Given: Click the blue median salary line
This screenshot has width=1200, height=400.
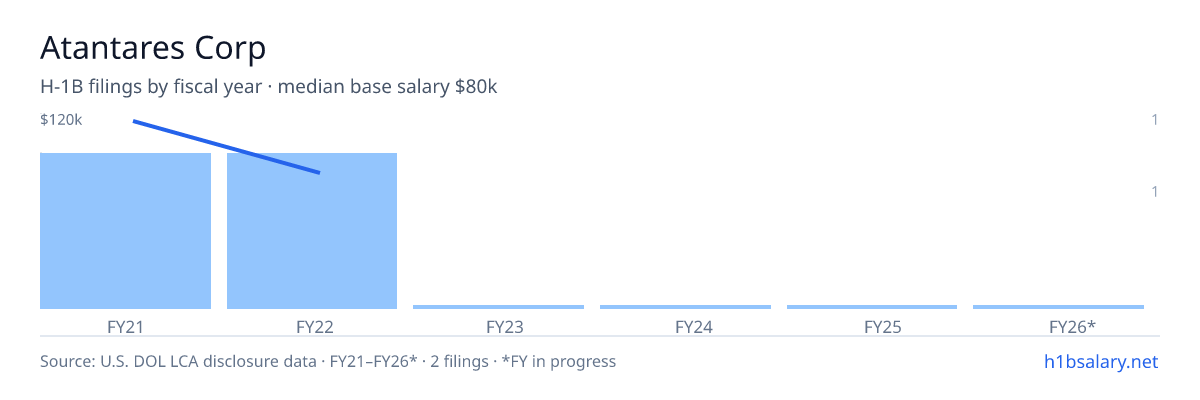Looking at the screenshot, I should 226,147.
